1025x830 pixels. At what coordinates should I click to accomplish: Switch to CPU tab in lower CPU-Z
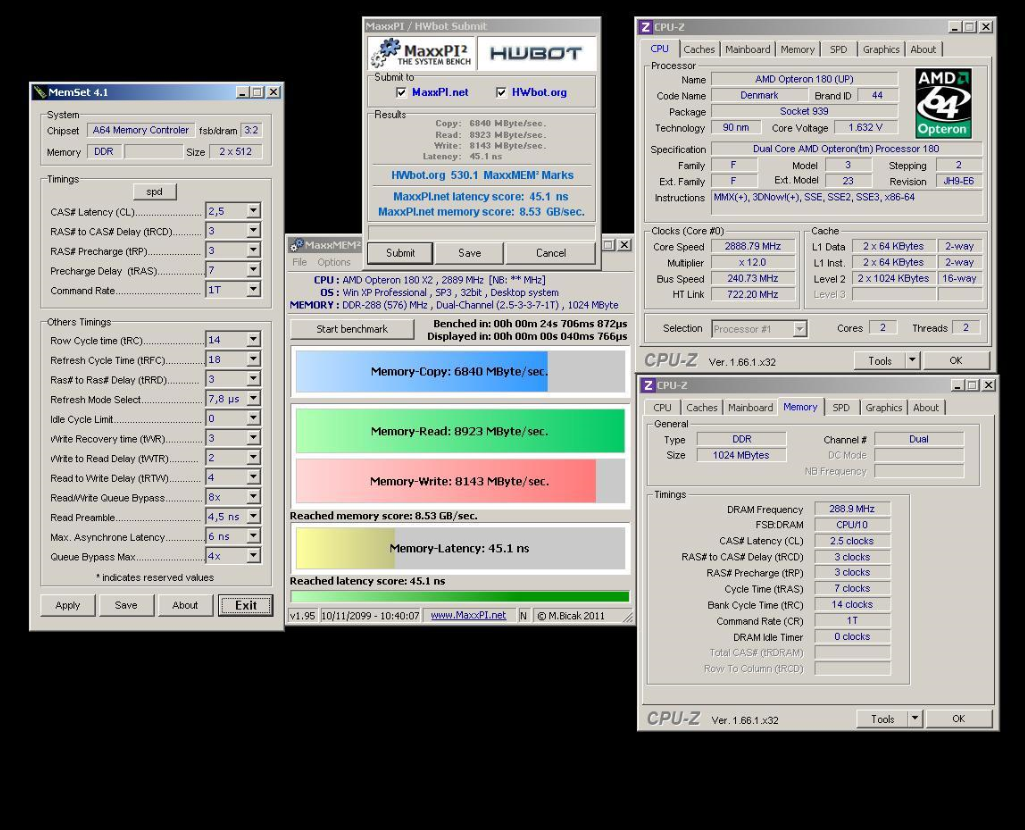tap(662, 407)
